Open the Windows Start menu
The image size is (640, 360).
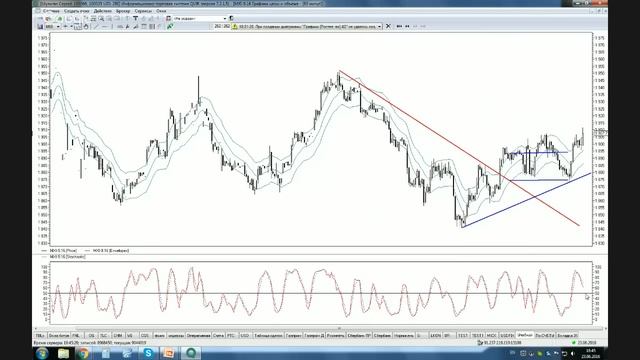click(x=42, y=353)
